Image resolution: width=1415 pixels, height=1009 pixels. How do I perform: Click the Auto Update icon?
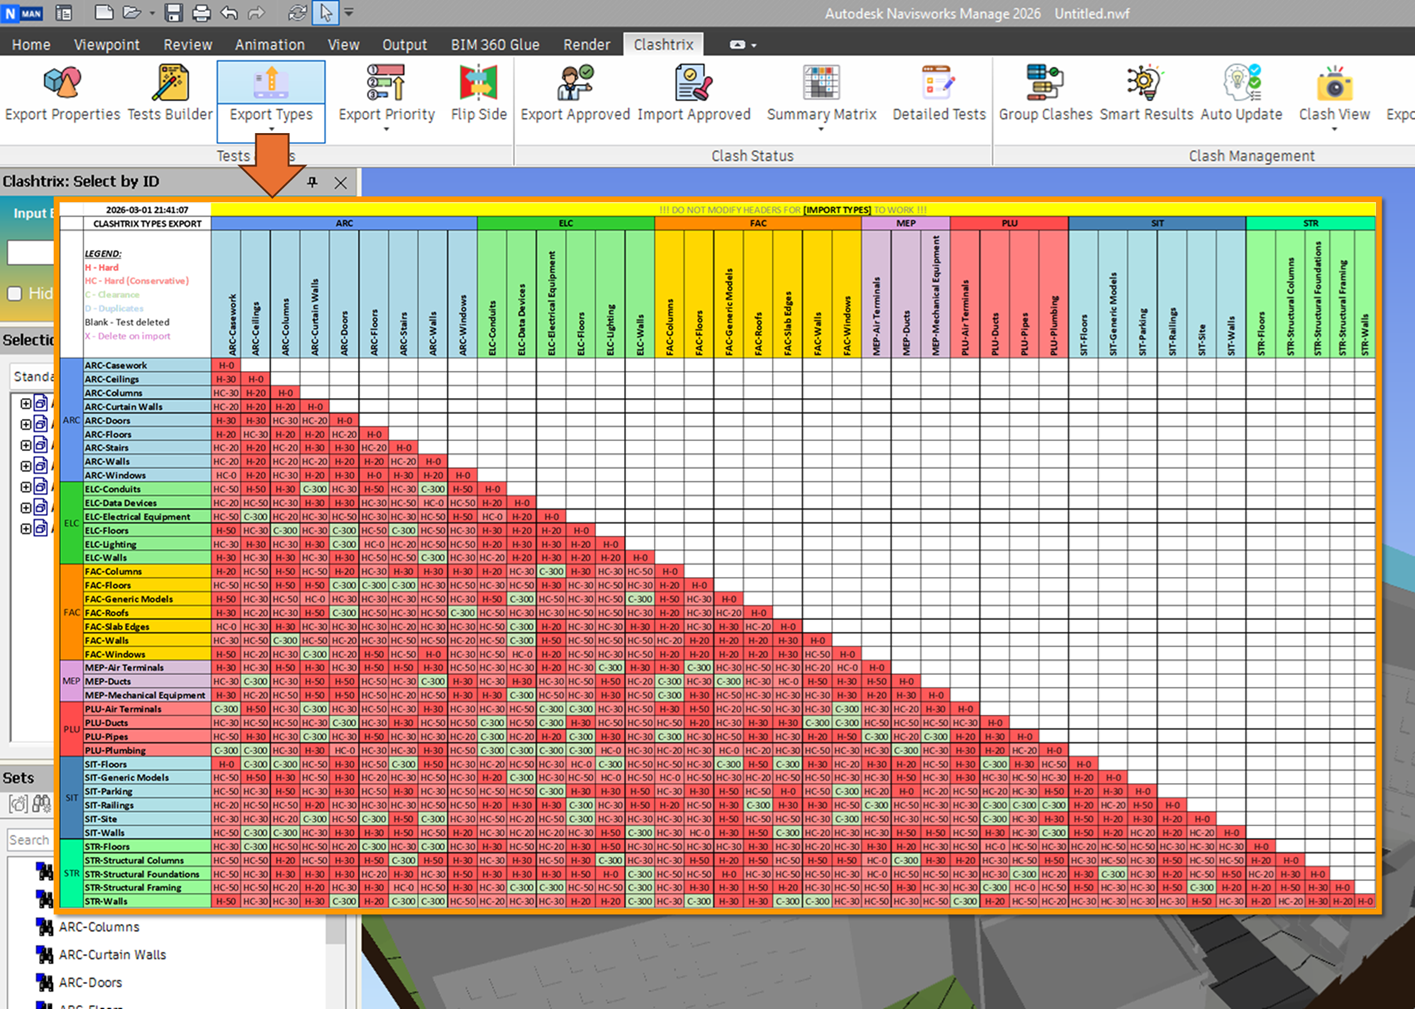[1241, 84]
